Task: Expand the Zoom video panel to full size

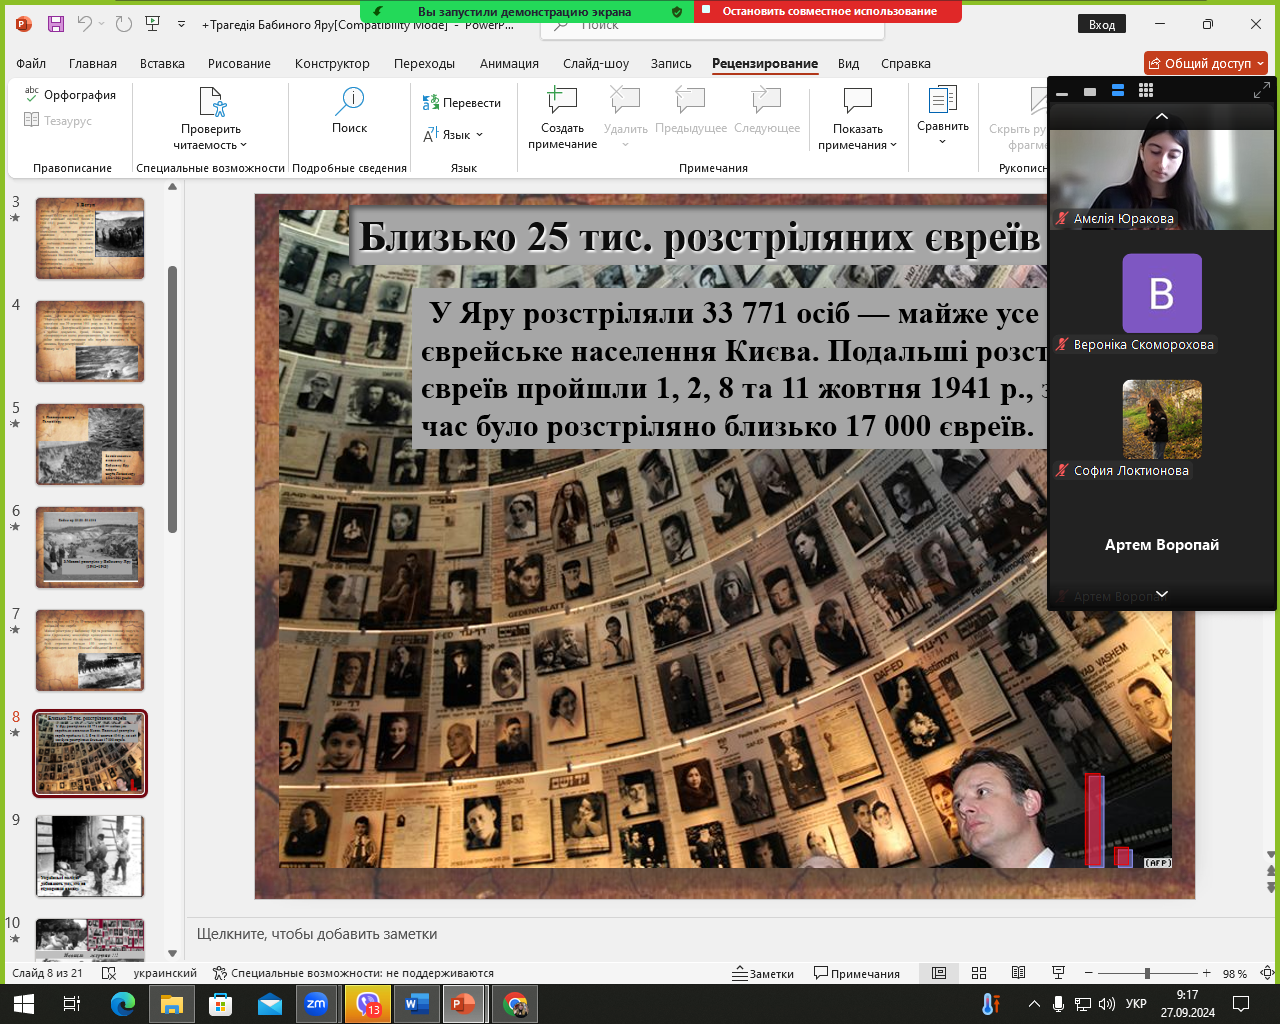Action: [1262, 91]
